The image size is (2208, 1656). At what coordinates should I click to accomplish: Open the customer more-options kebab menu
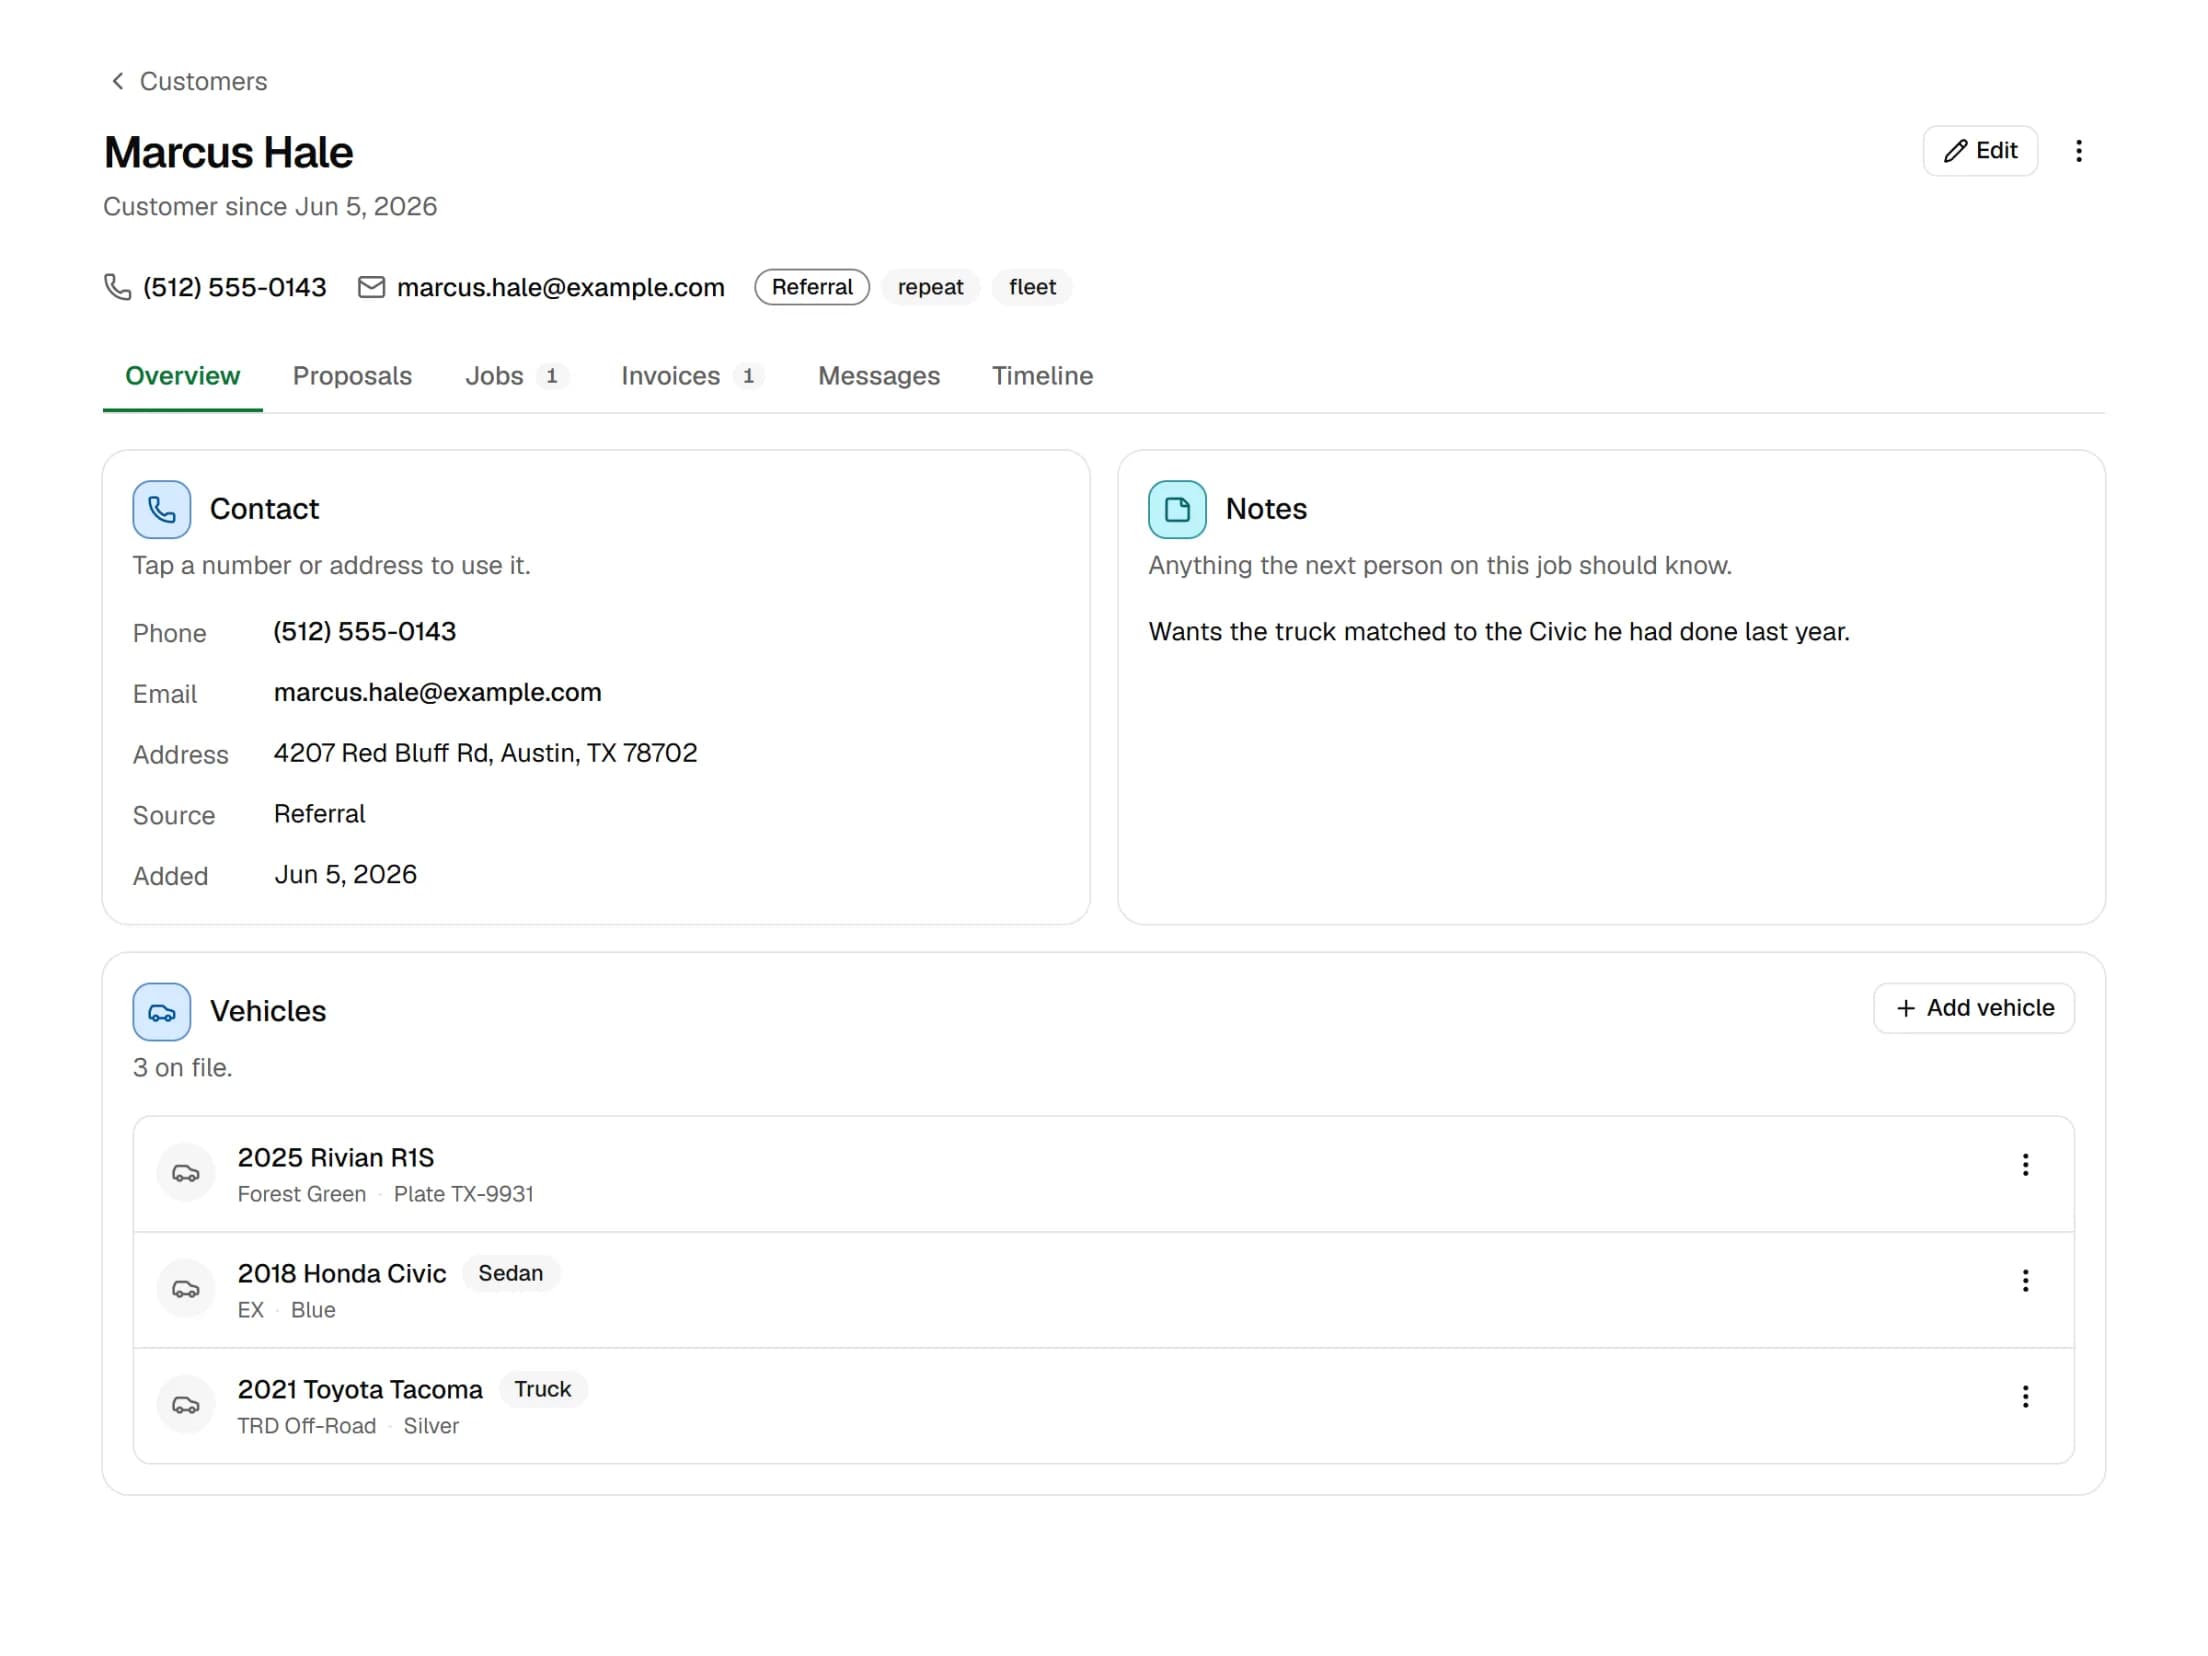pos(2078,151)
